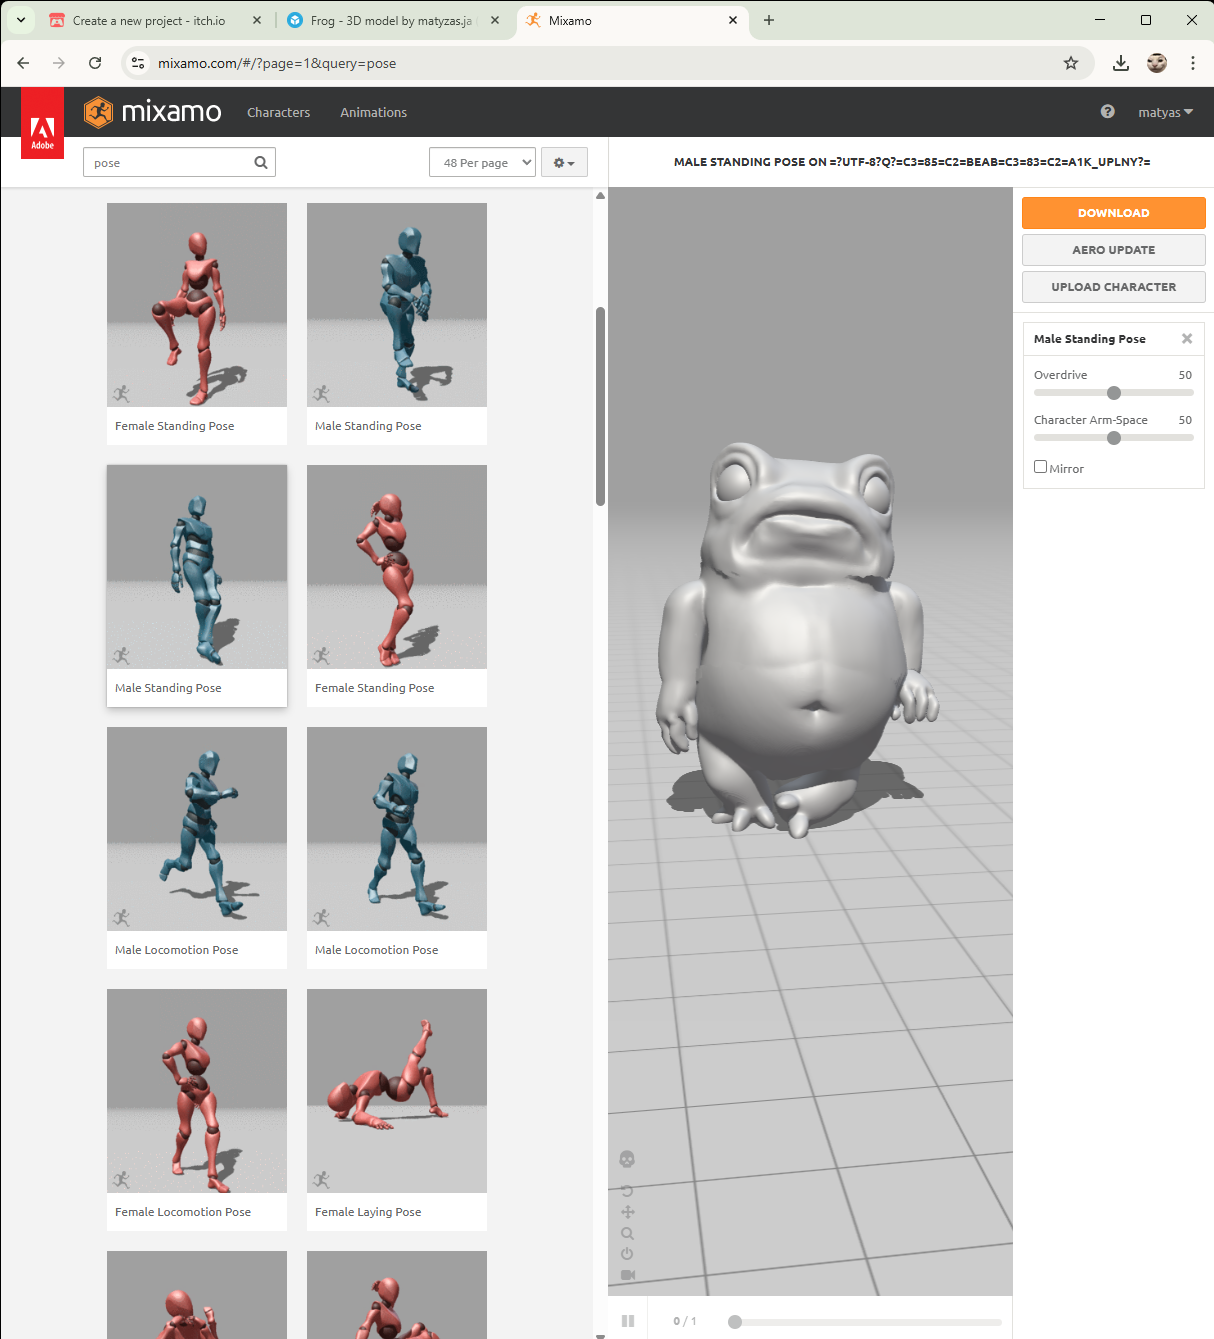Click the Adobe logo
1214x1339 pixels.
tap(42, 124)
